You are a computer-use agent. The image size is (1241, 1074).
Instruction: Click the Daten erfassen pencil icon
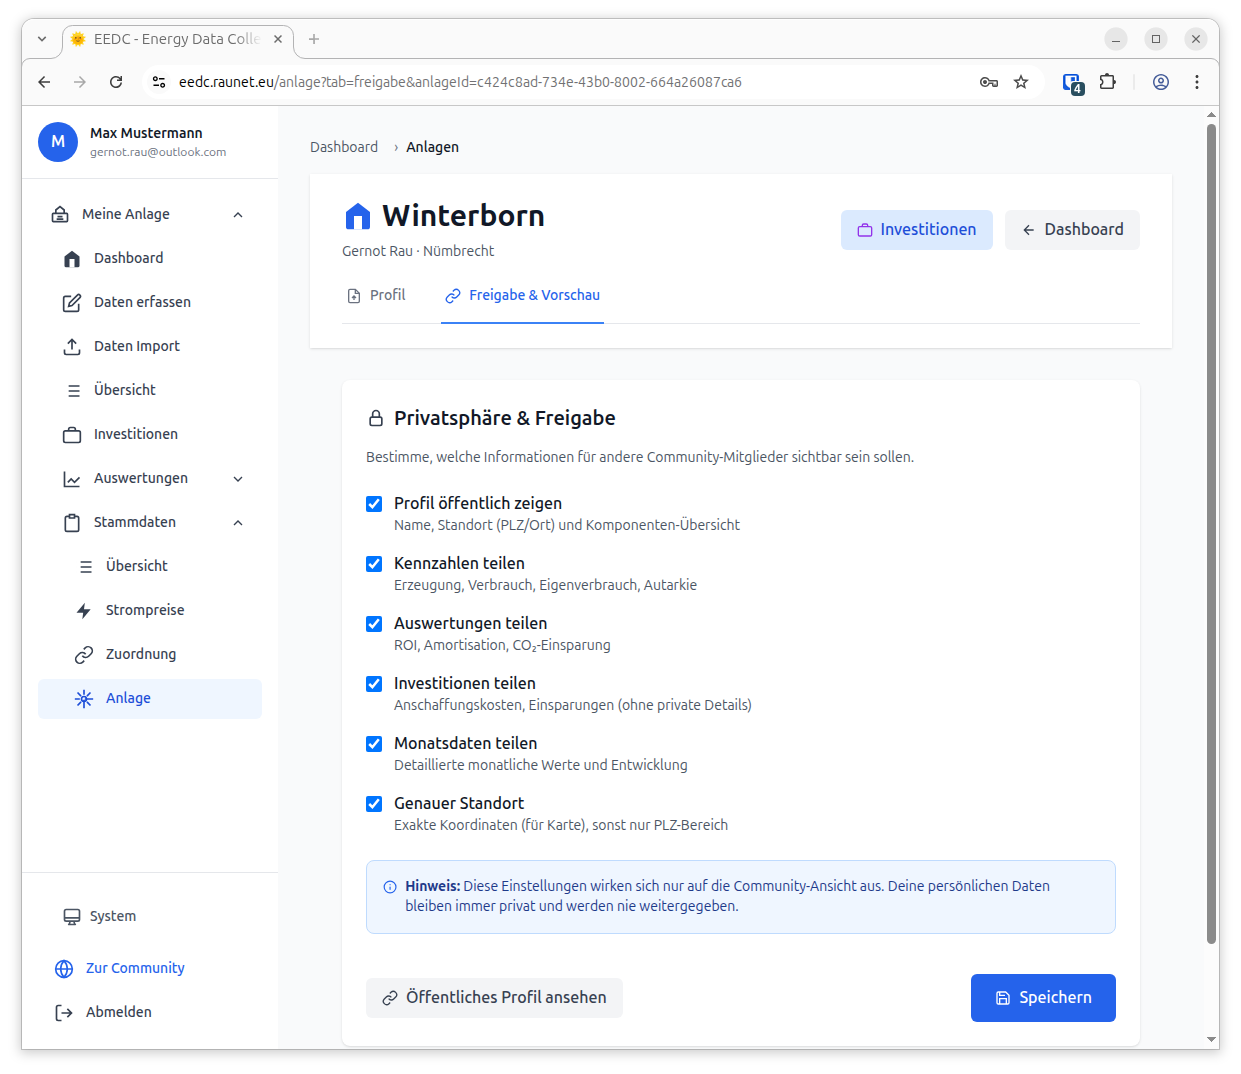click(x=72, y=302)
